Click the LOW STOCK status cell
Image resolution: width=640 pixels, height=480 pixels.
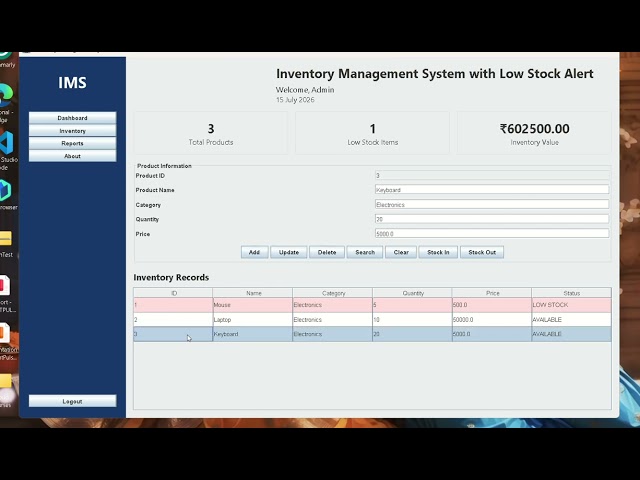571,305
